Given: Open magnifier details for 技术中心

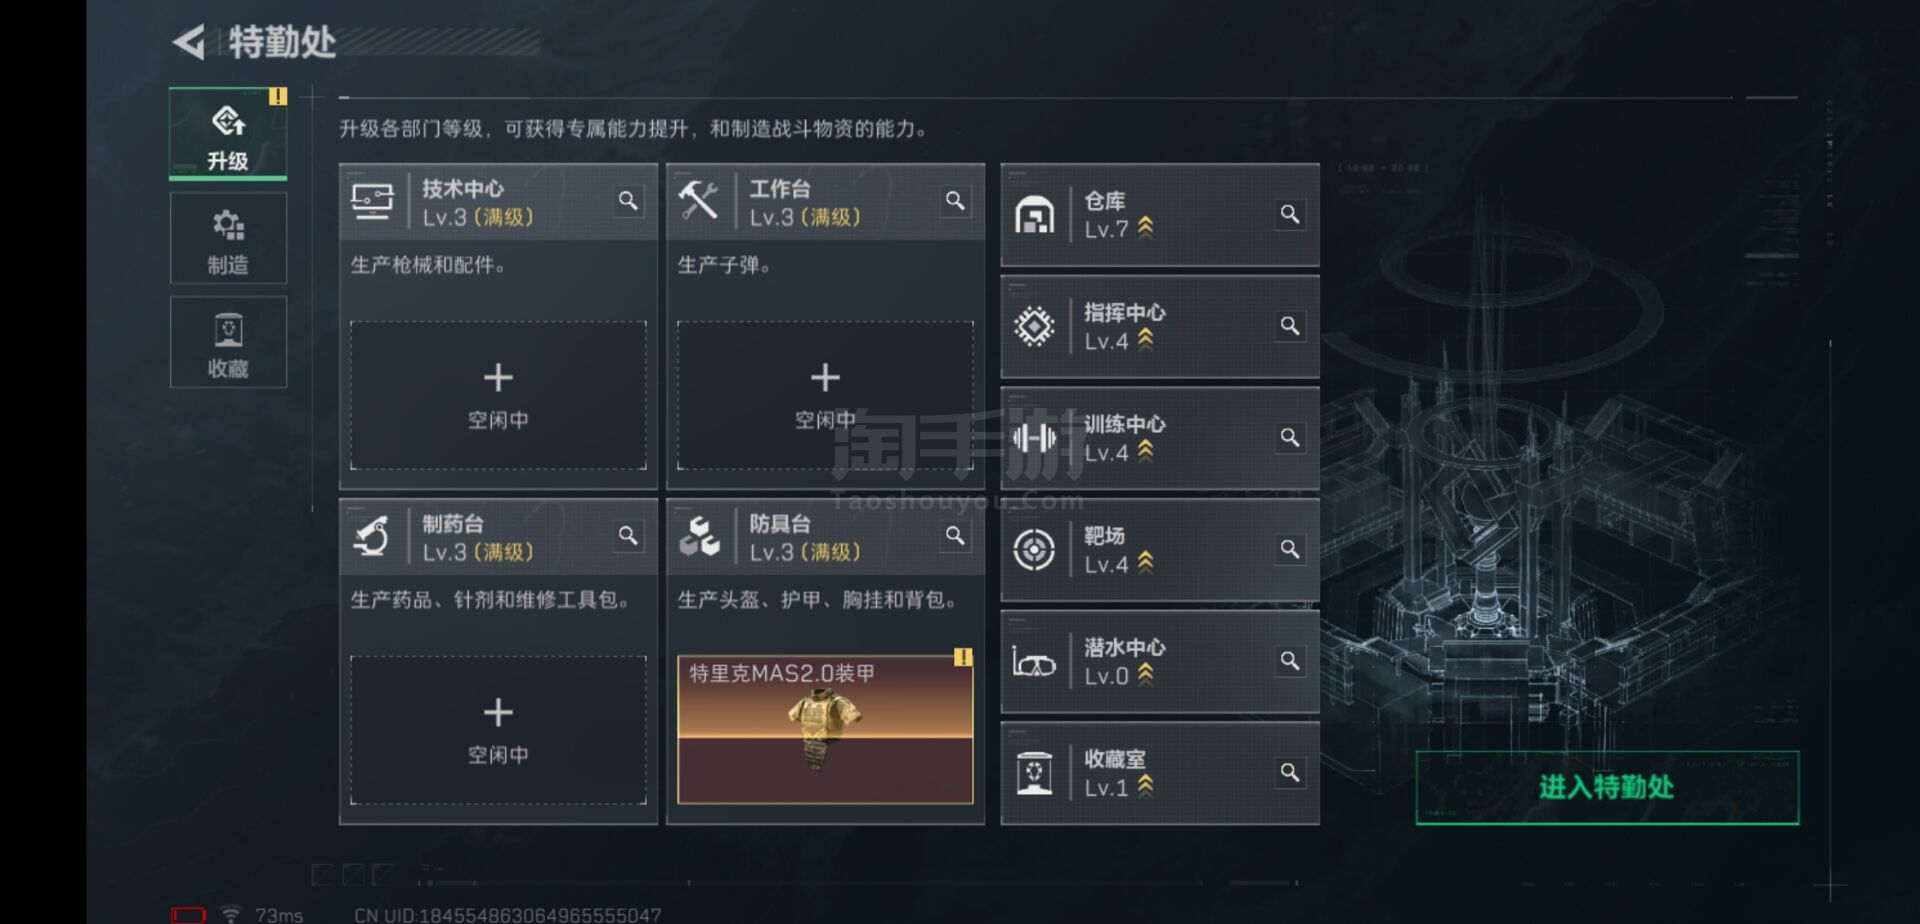Looking at the screenshot, I should 628,201.
